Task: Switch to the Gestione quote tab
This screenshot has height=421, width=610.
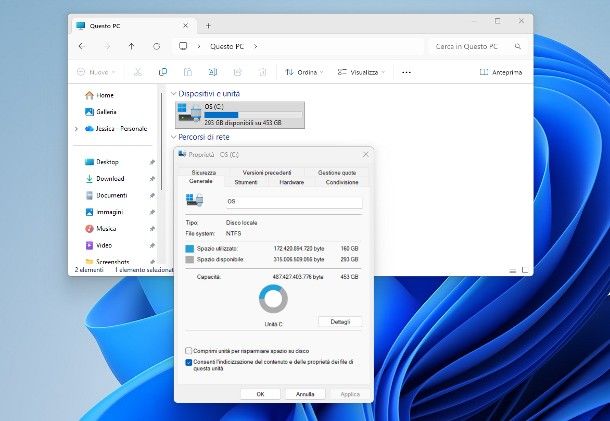Action: point(337,172)
